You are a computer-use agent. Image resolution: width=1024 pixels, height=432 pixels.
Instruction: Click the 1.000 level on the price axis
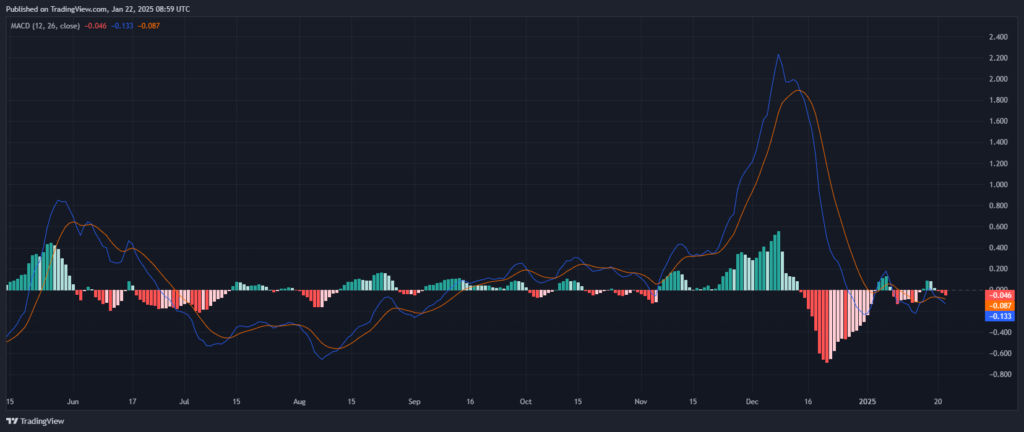pos(998,185)
